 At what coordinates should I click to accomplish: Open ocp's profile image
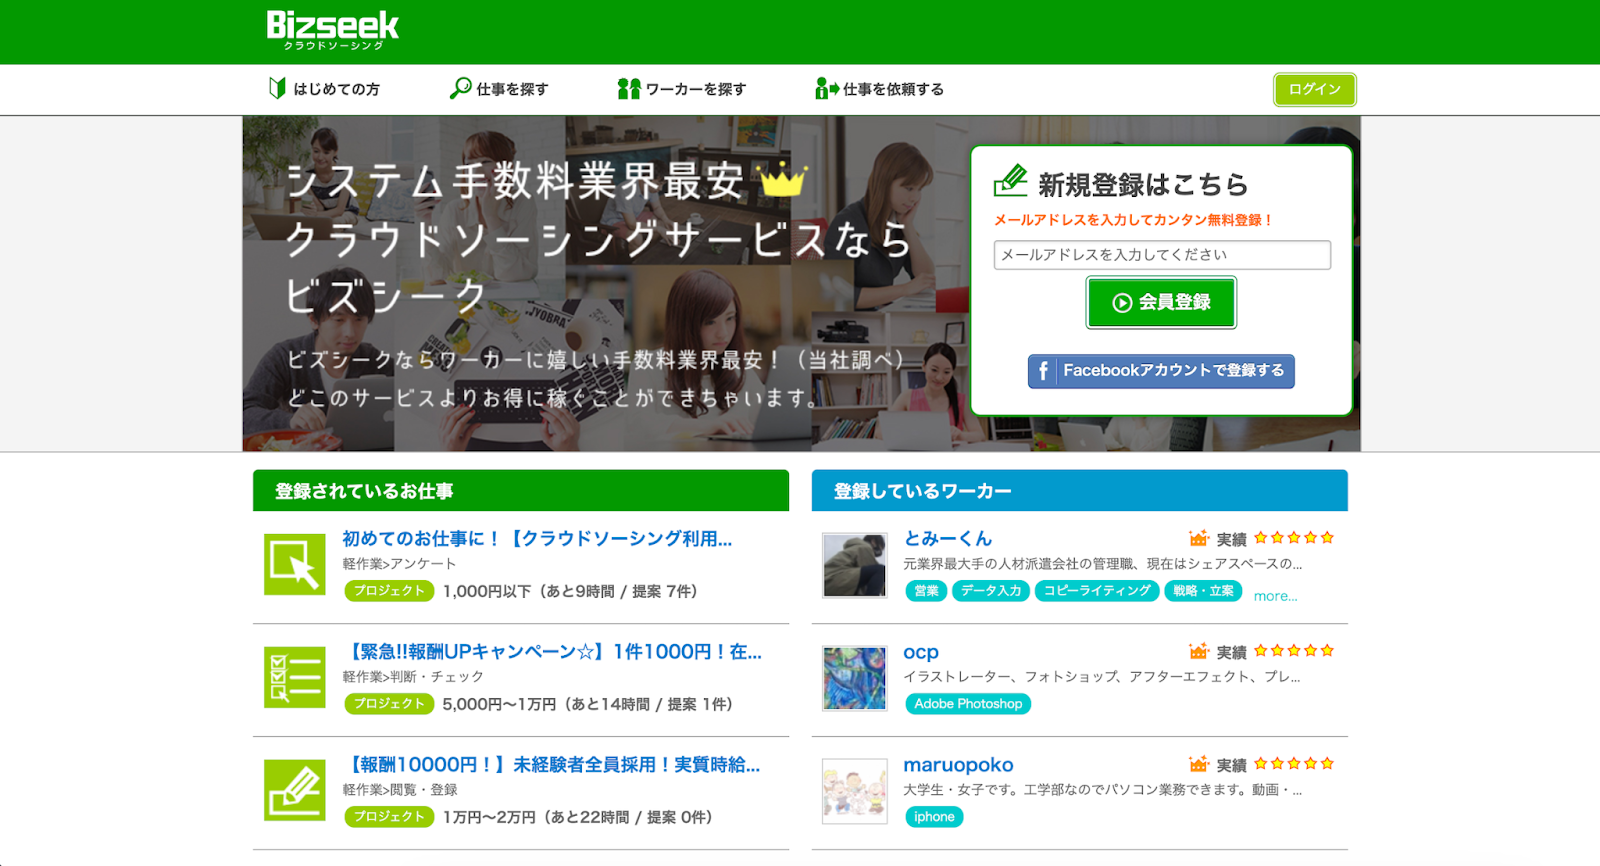tap(854, 678)
